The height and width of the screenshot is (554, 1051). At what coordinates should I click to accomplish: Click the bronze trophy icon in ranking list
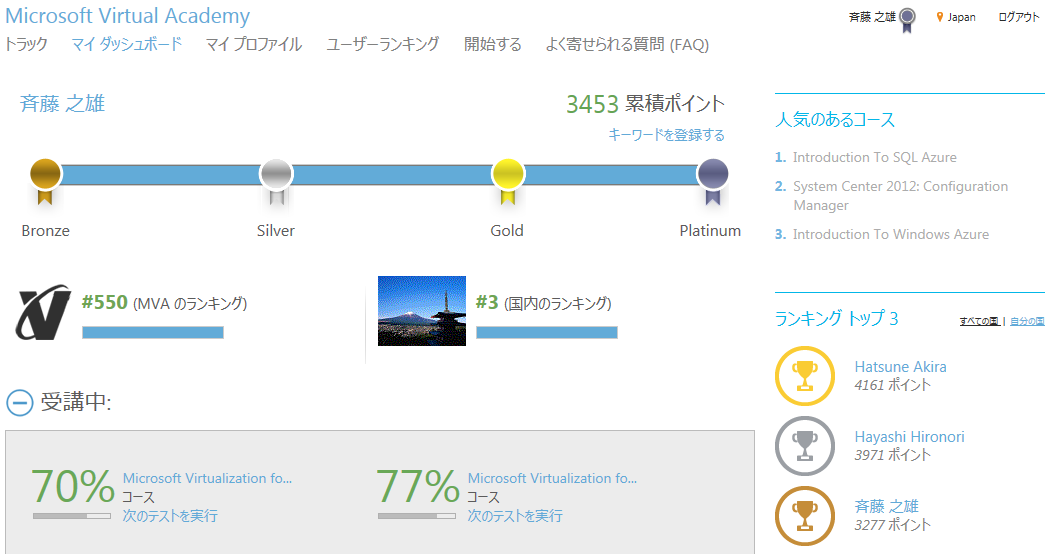click(x=804, y=515)
